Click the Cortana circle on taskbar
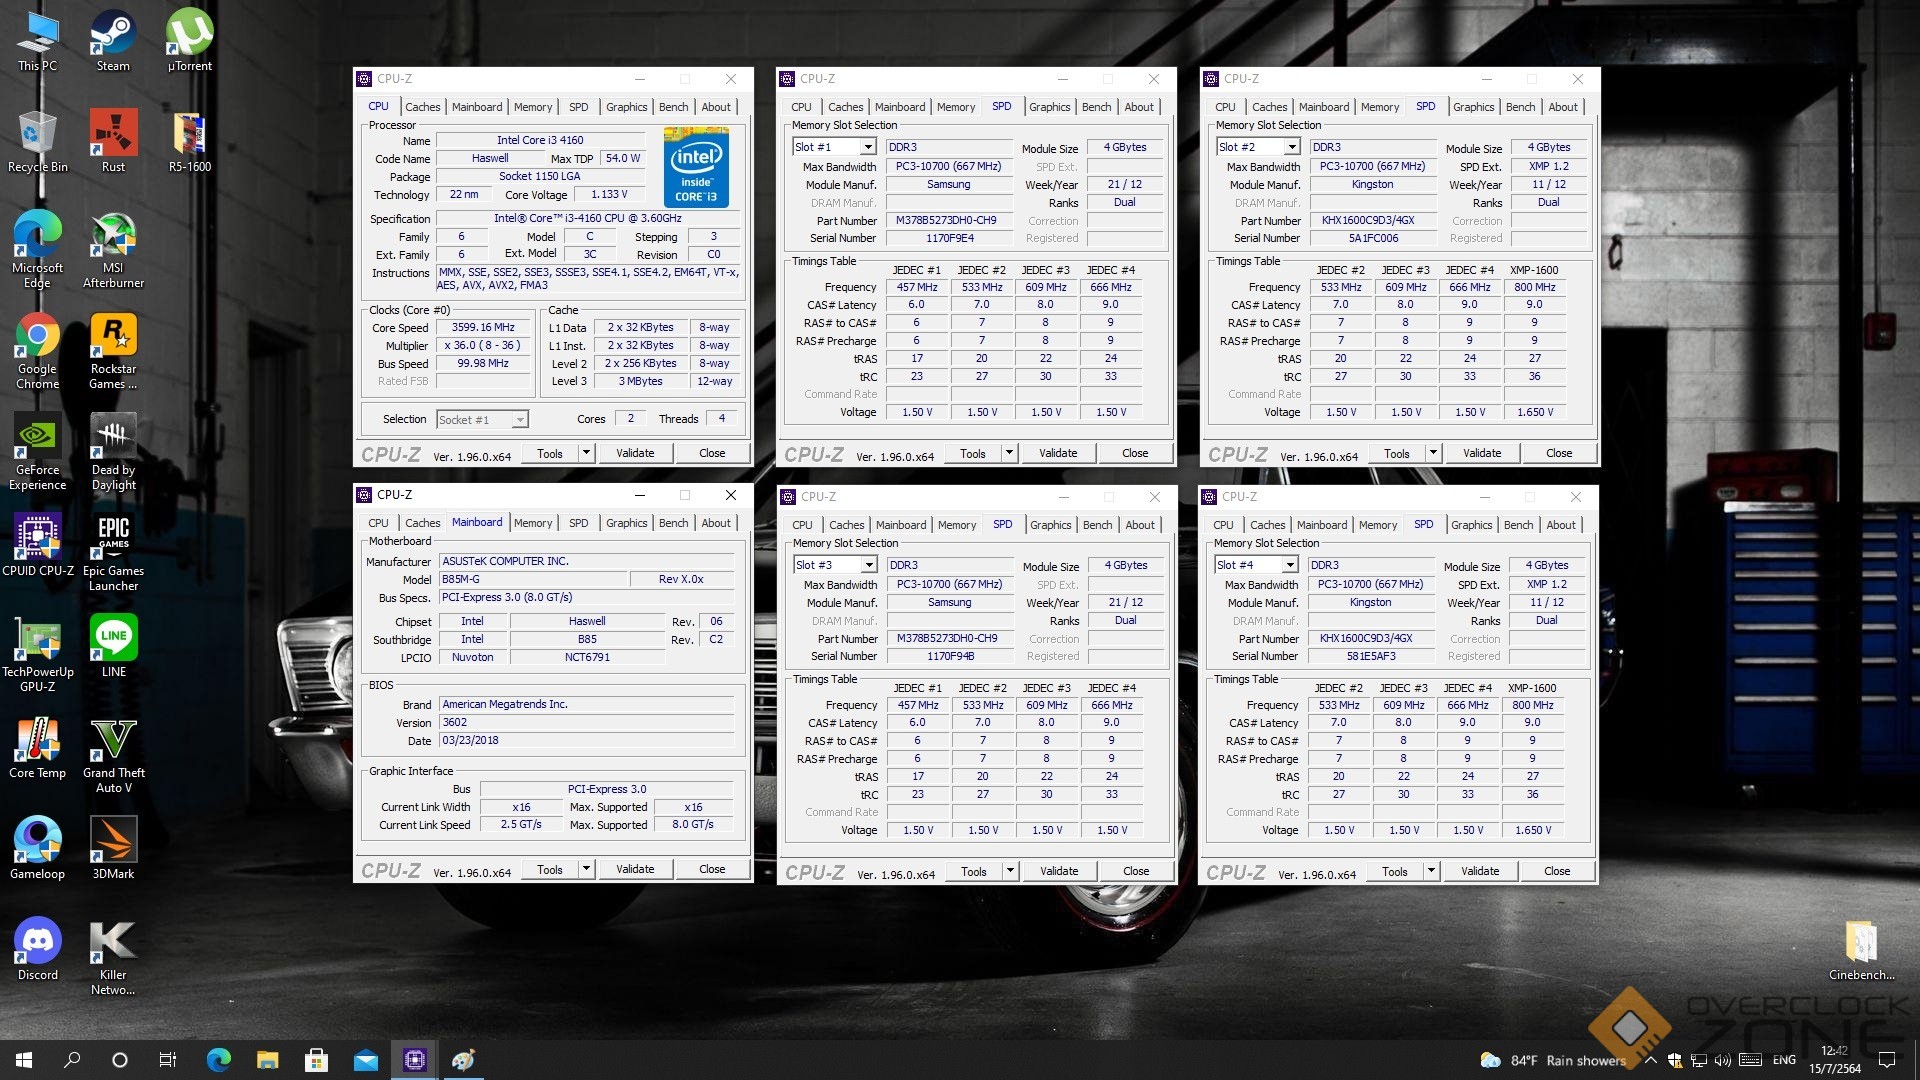The width and height of the screenshot is (1920, 1080). coord(119,1059)
